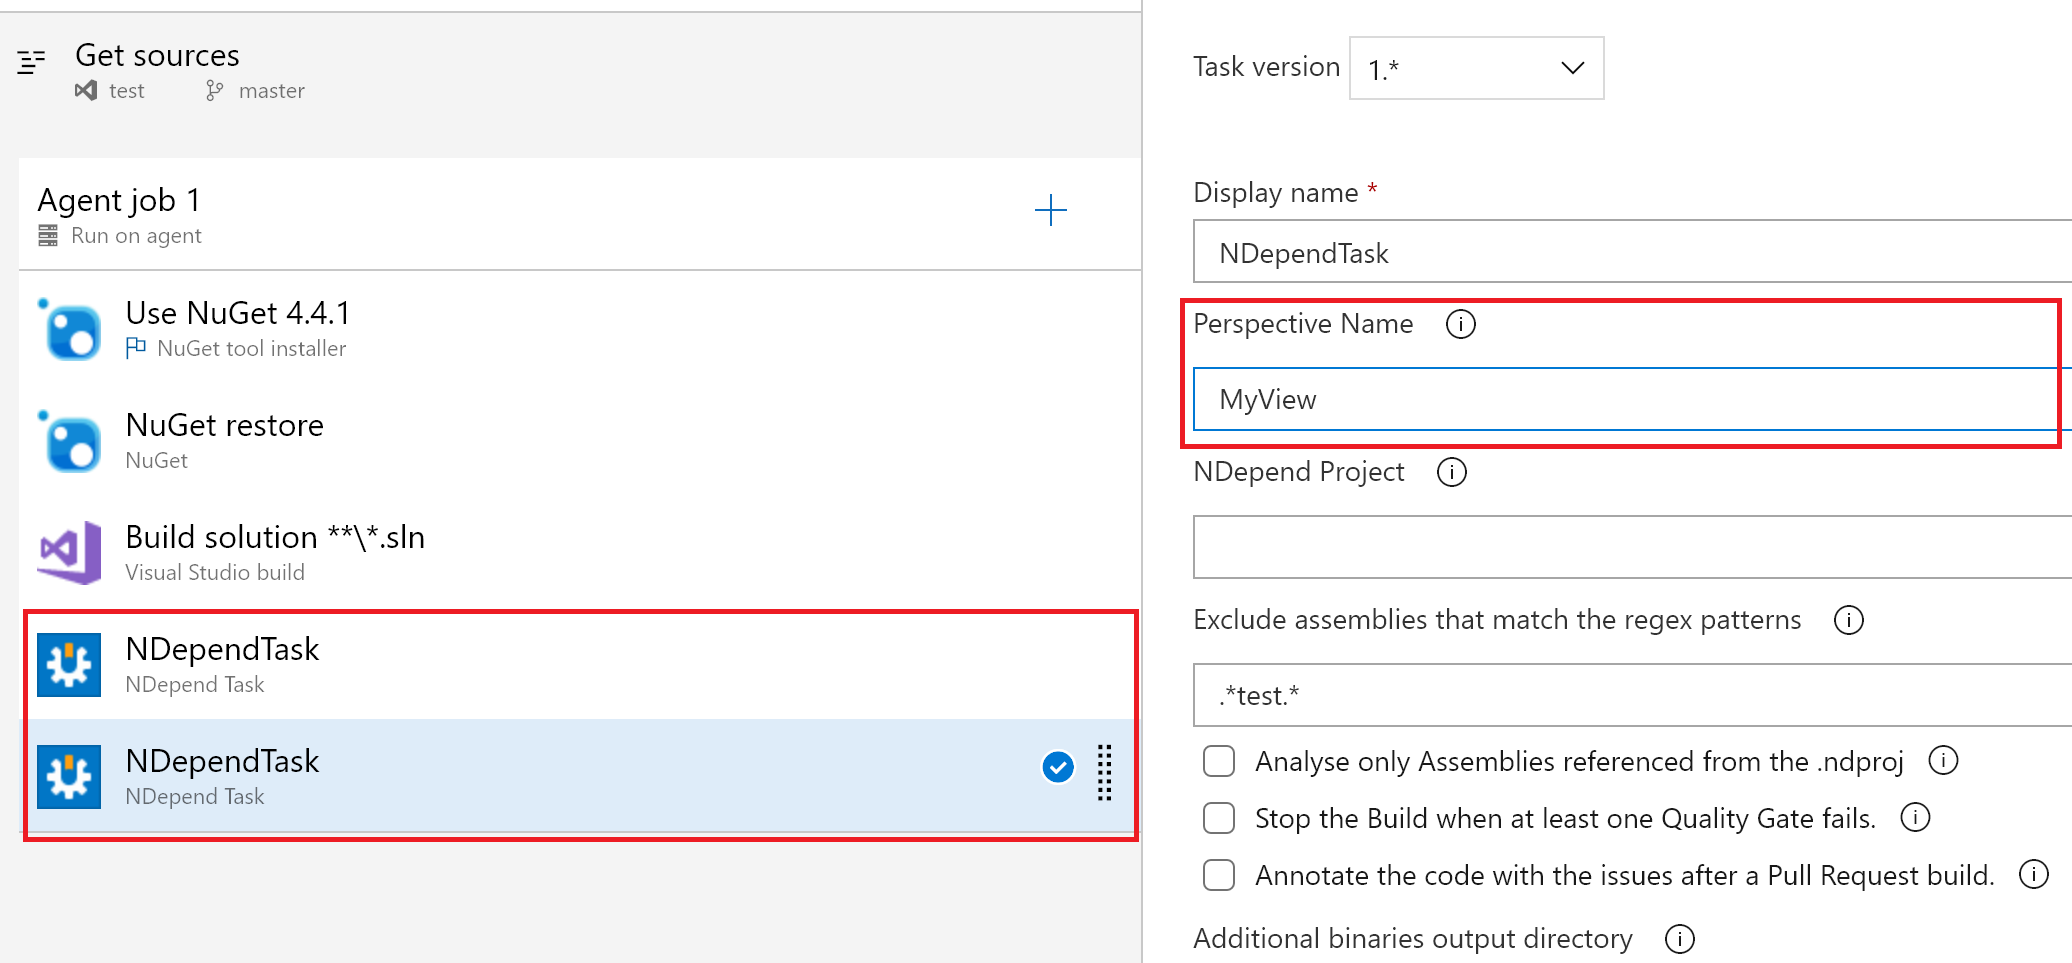Click the blue checkmark on selected NDependTask
This screenshot has height=963, width=2072.
[1058, 767]
